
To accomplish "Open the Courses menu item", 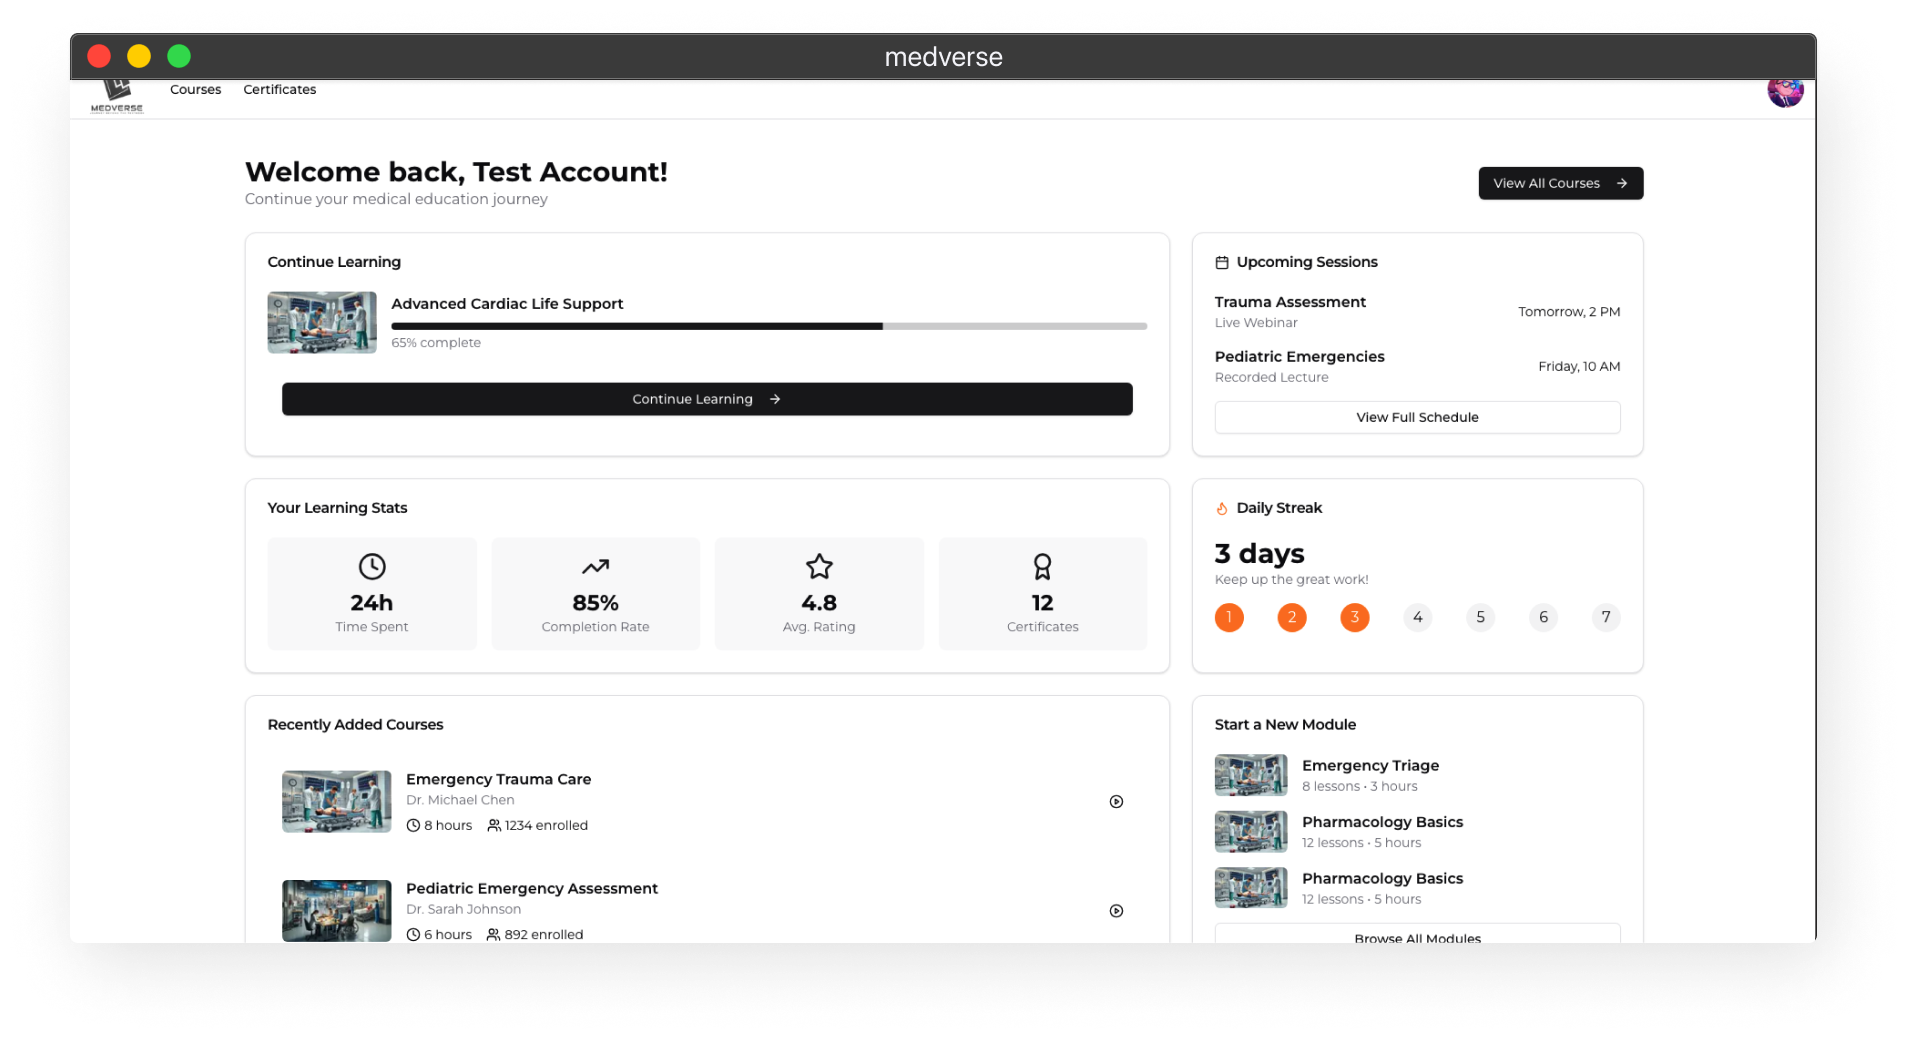I will coord(195,89).
